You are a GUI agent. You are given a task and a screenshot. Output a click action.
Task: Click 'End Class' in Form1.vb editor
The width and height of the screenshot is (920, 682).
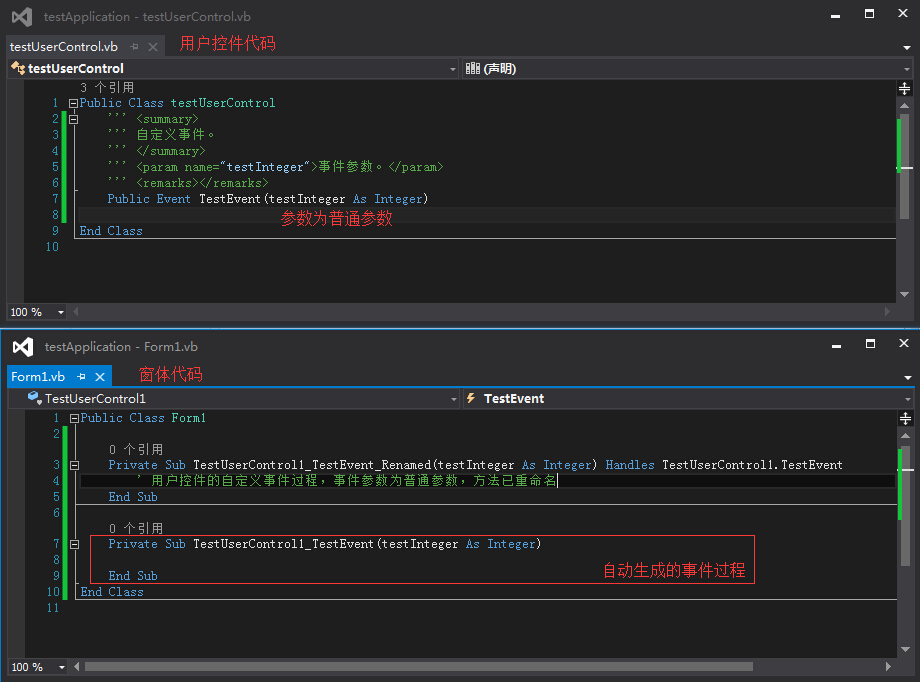point(112,592)
